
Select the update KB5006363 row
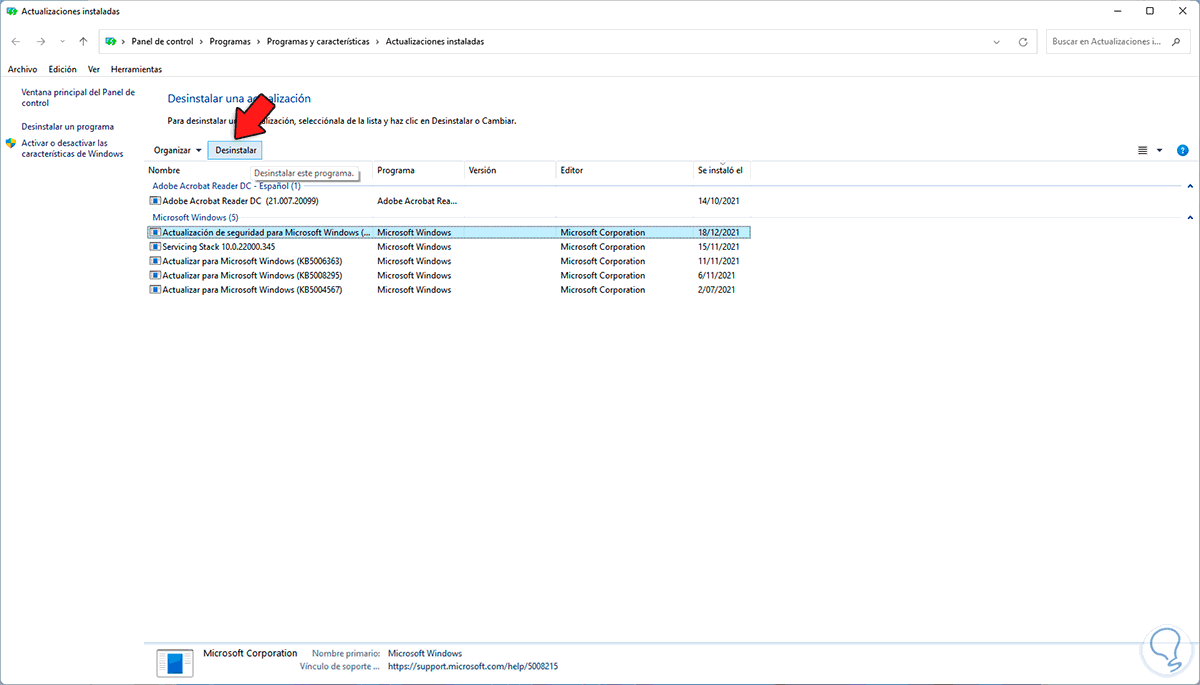(x=447, y=261)
